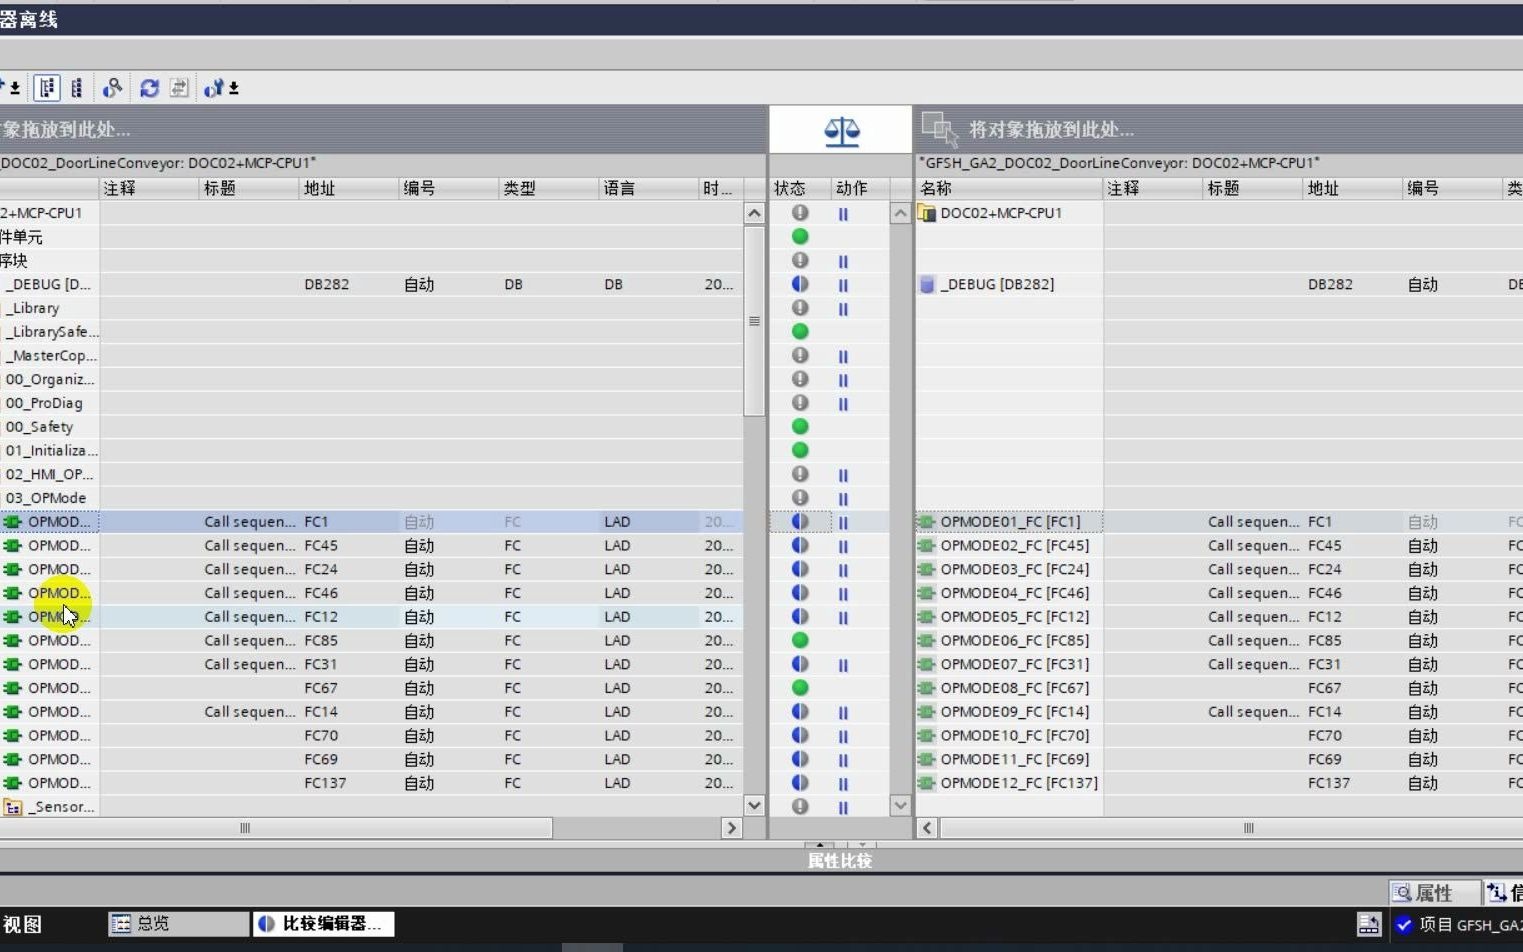Click the right pane drop-object icon
The height and width of the screenshot is (952, 1523).
pos(939,129)
